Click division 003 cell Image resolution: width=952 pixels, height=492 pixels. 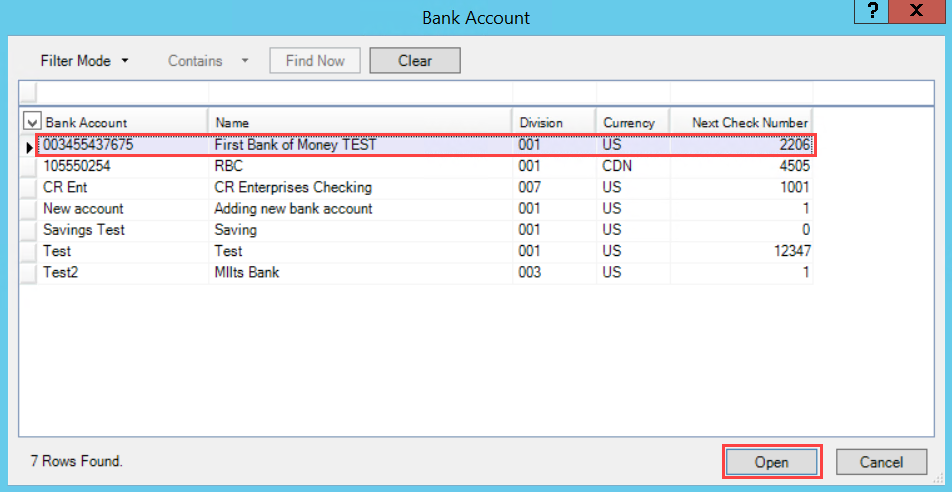click(555, 272)
